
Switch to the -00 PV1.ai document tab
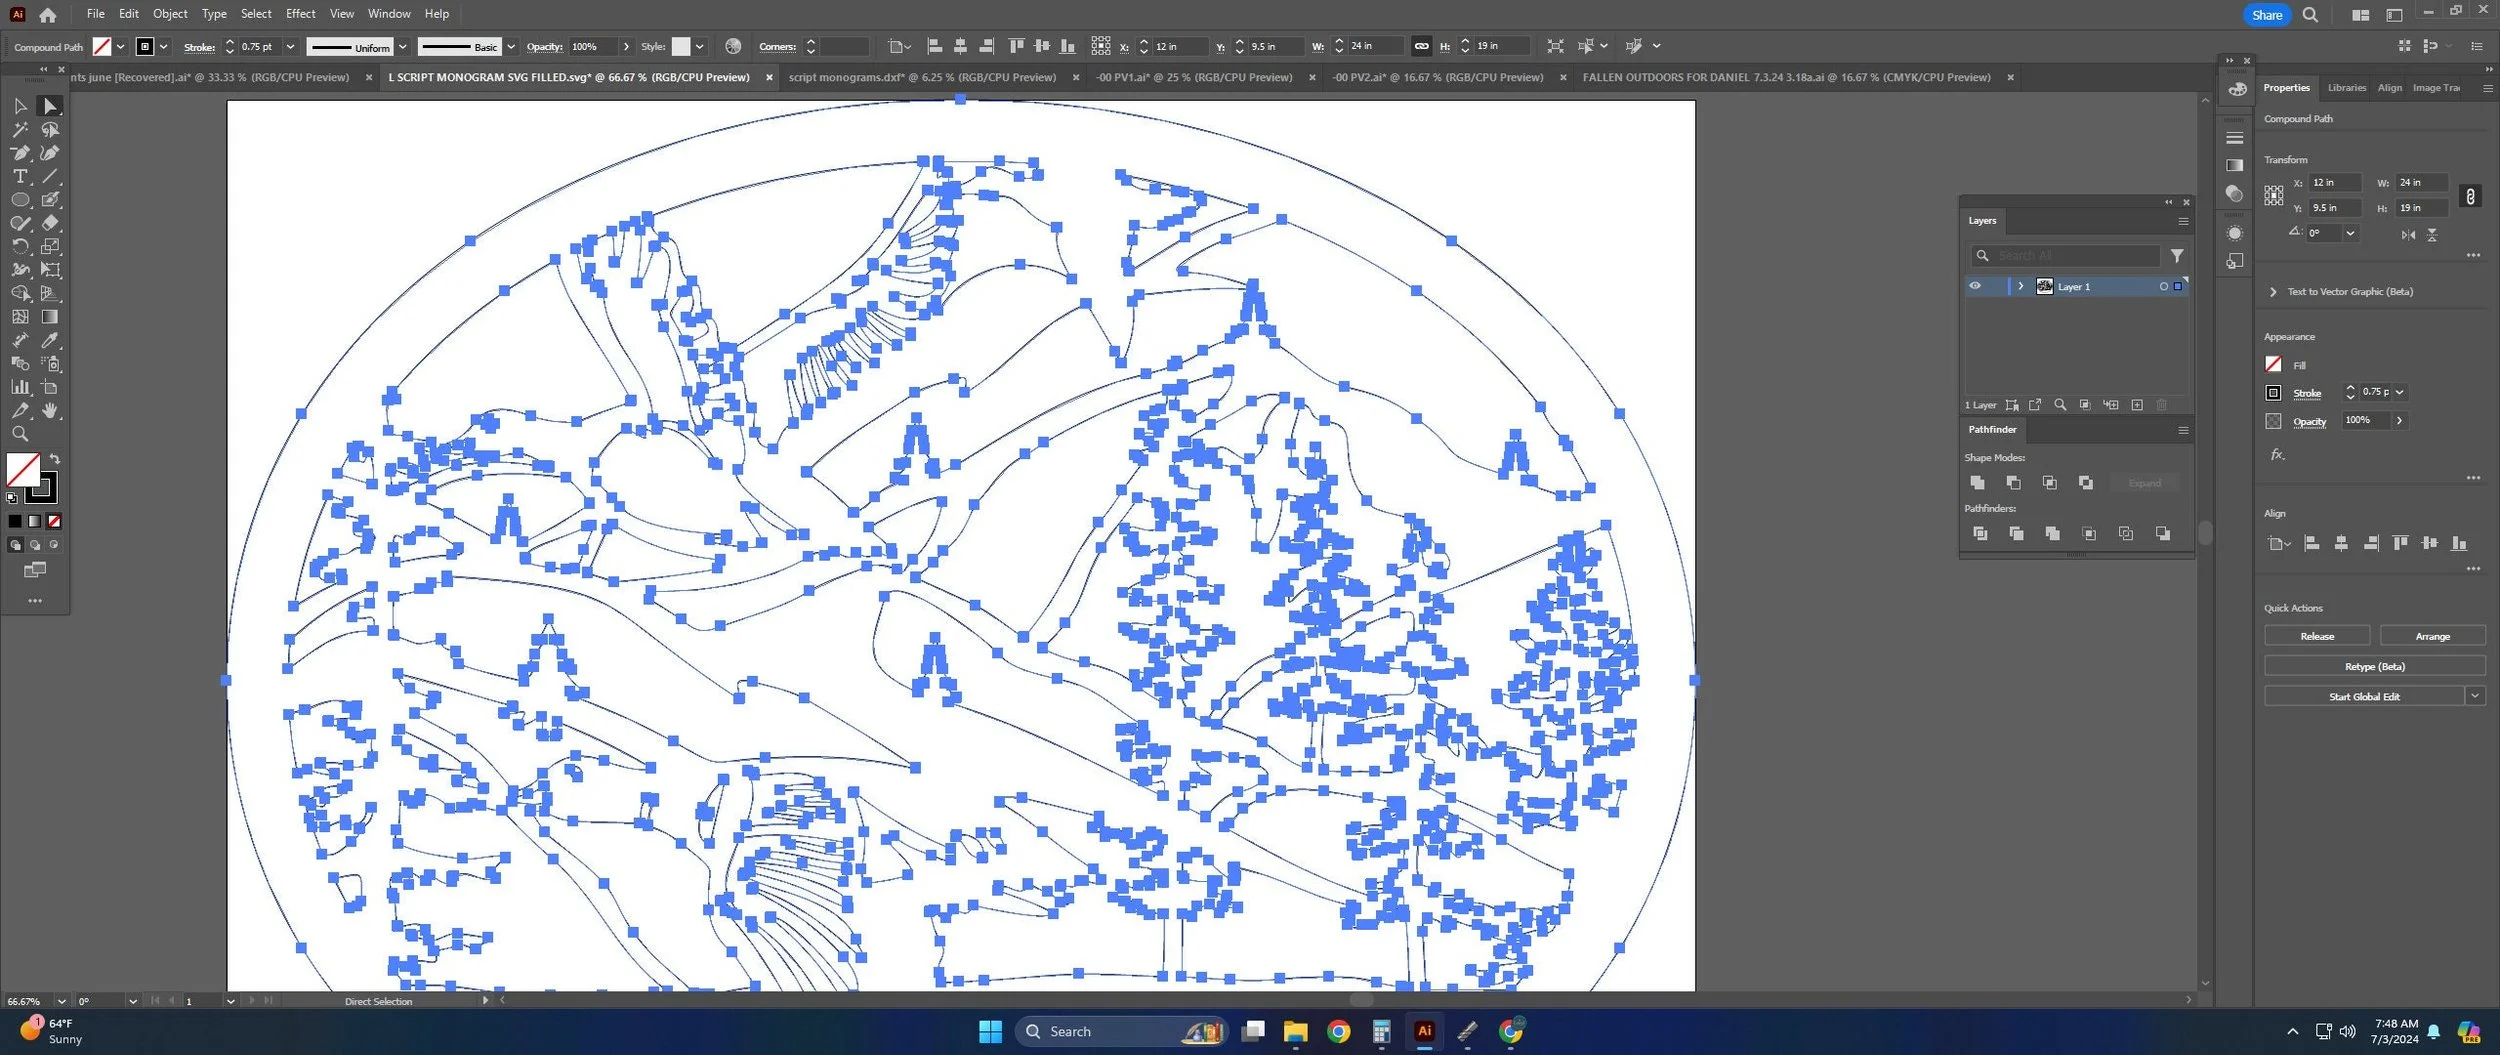click(1194, 77)
